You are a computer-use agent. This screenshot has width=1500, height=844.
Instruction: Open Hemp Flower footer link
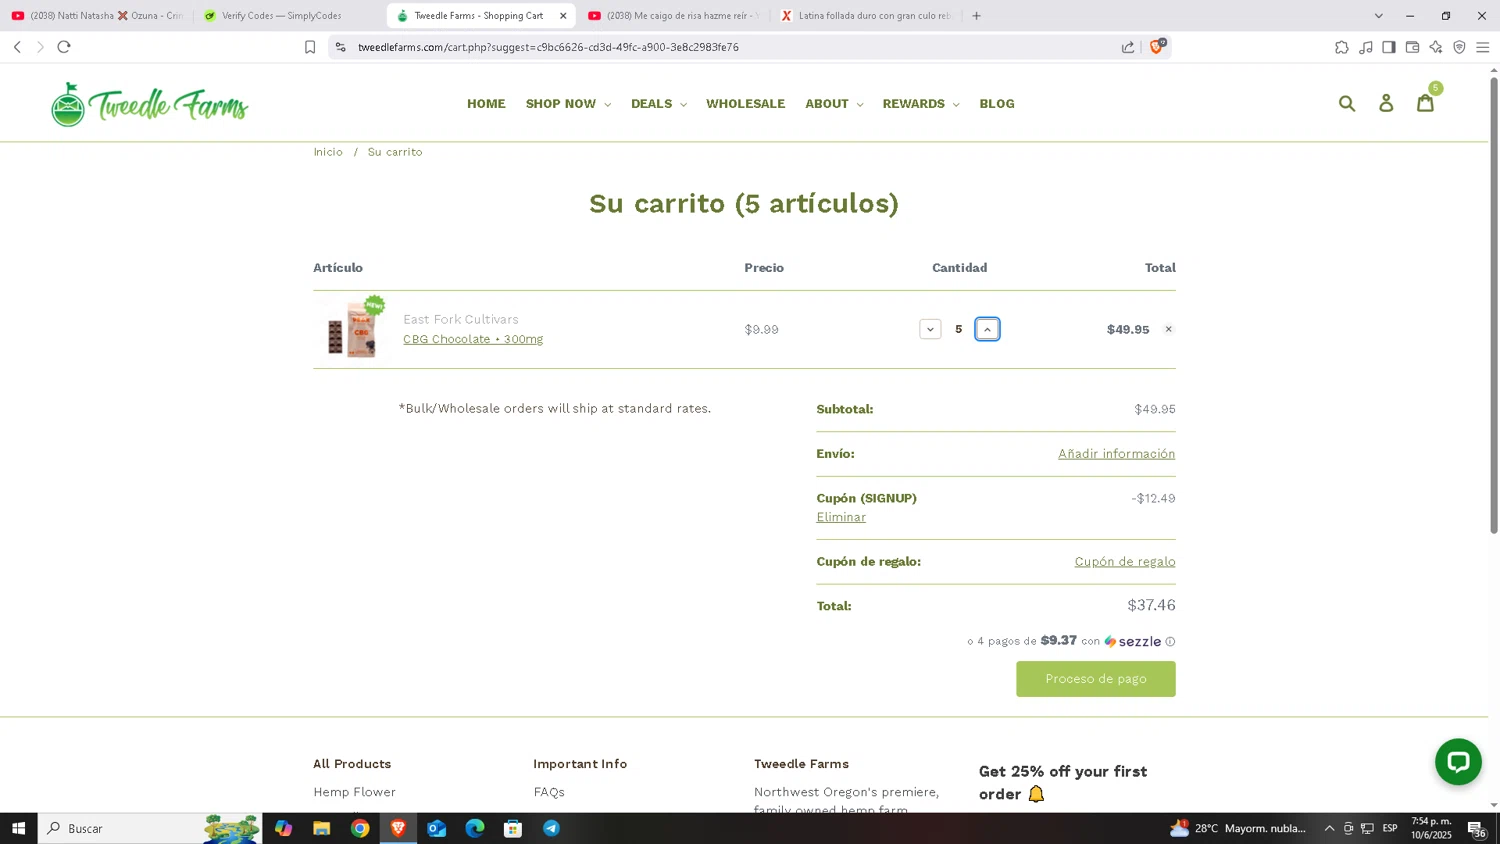tap(354, 792)
